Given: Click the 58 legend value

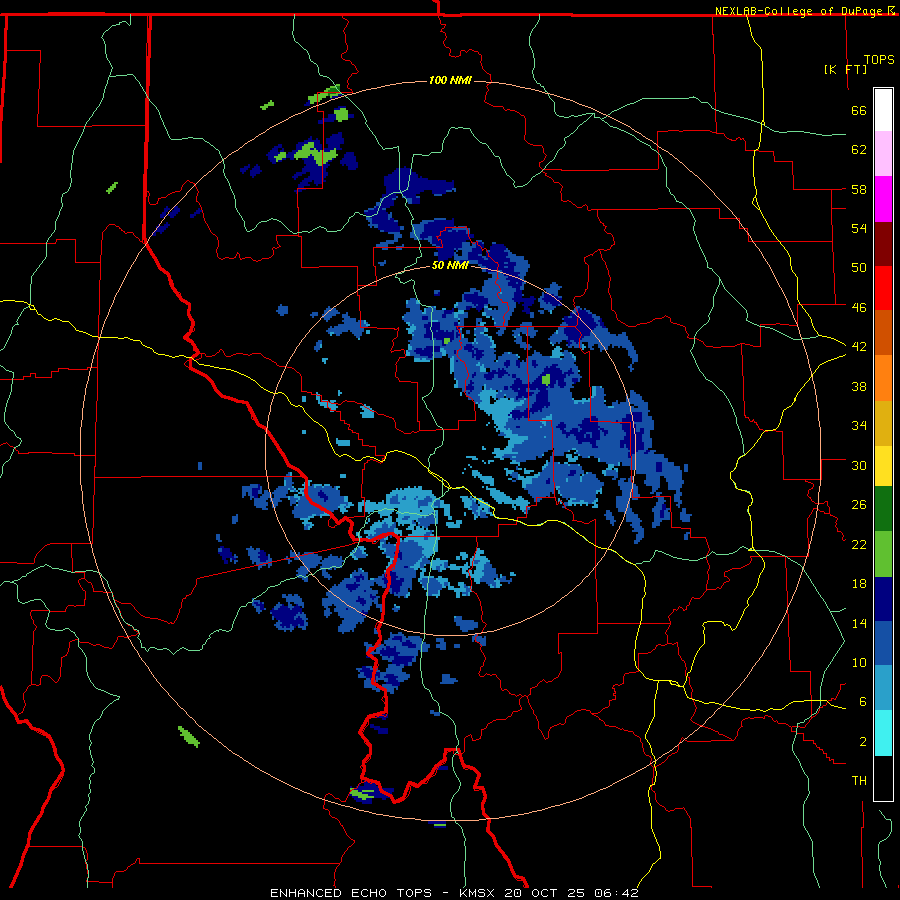Looking at the screenshot, I should click(x=859, y=189).
